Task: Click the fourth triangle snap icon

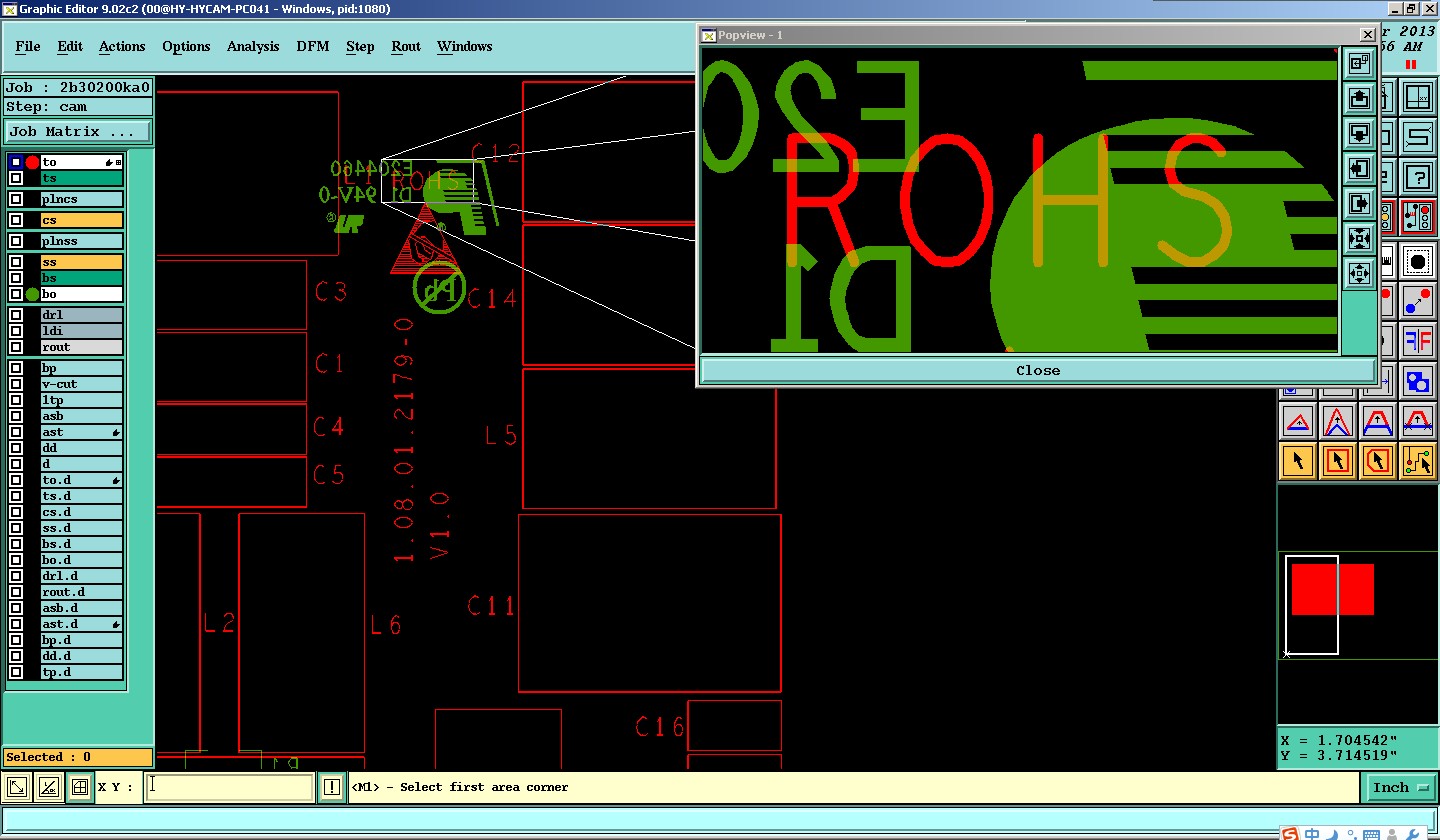Action: [1418, 422]
